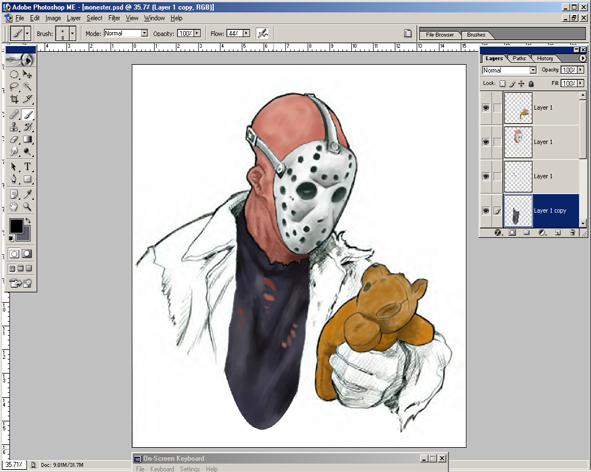Toggle Lock position
This screenshot has width=591, height=472.
click(521, 84)
